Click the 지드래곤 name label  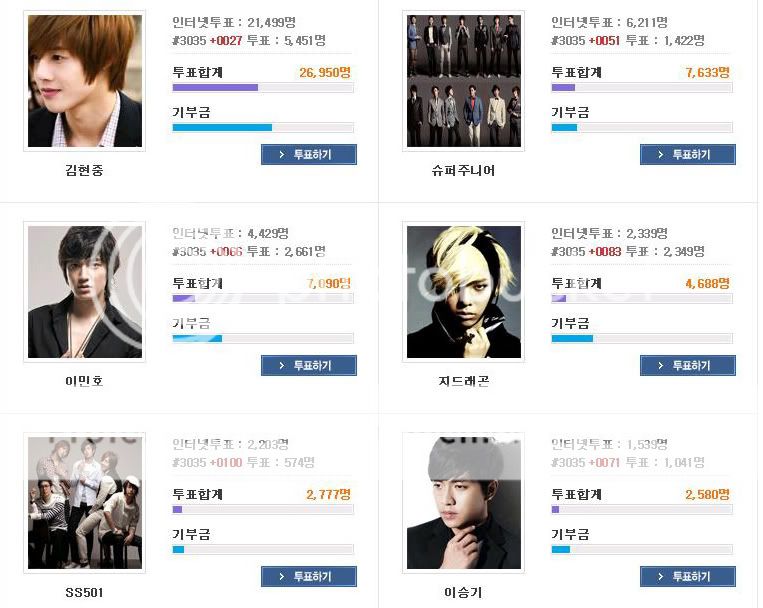point(463,381)
